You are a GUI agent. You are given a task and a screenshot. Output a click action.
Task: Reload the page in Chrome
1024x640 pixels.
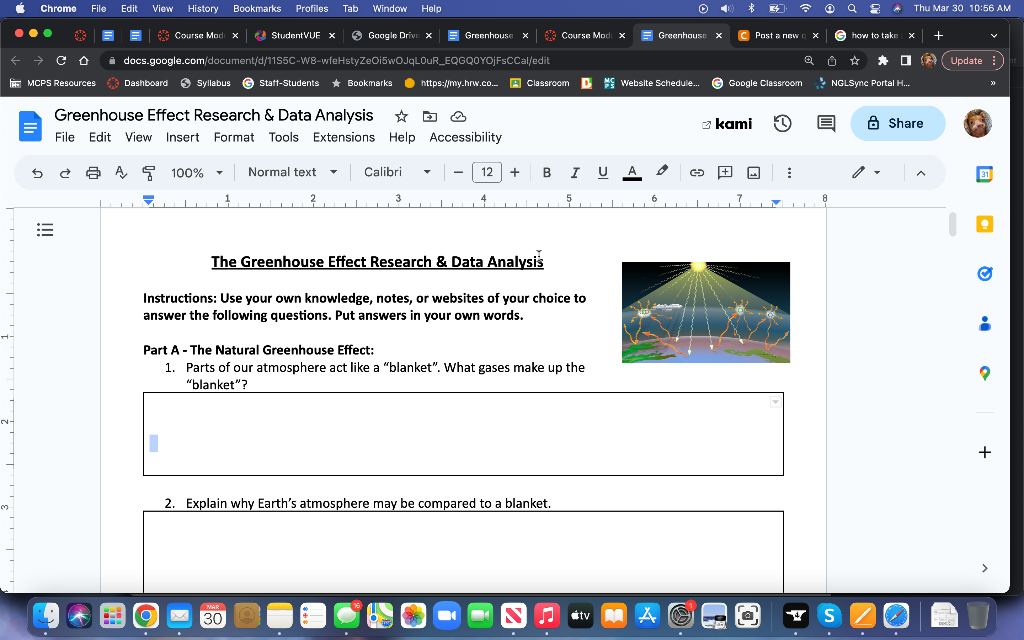point(61,60)
